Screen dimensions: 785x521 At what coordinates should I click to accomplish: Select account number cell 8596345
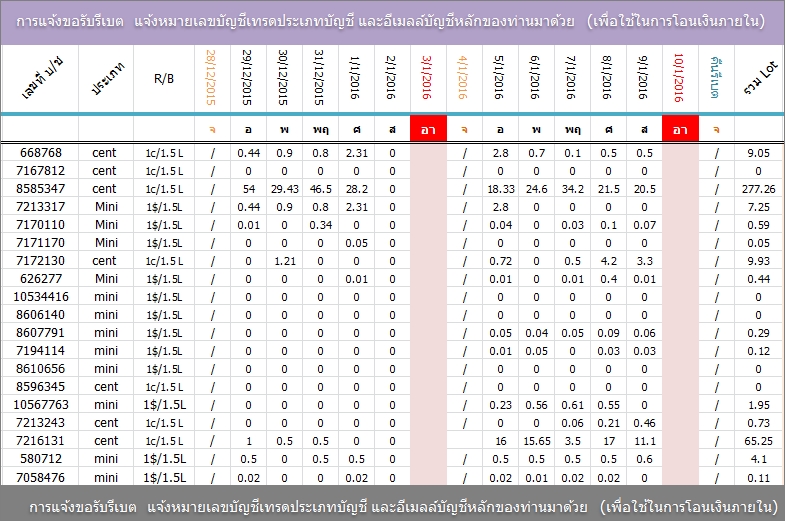click(41, 387)
